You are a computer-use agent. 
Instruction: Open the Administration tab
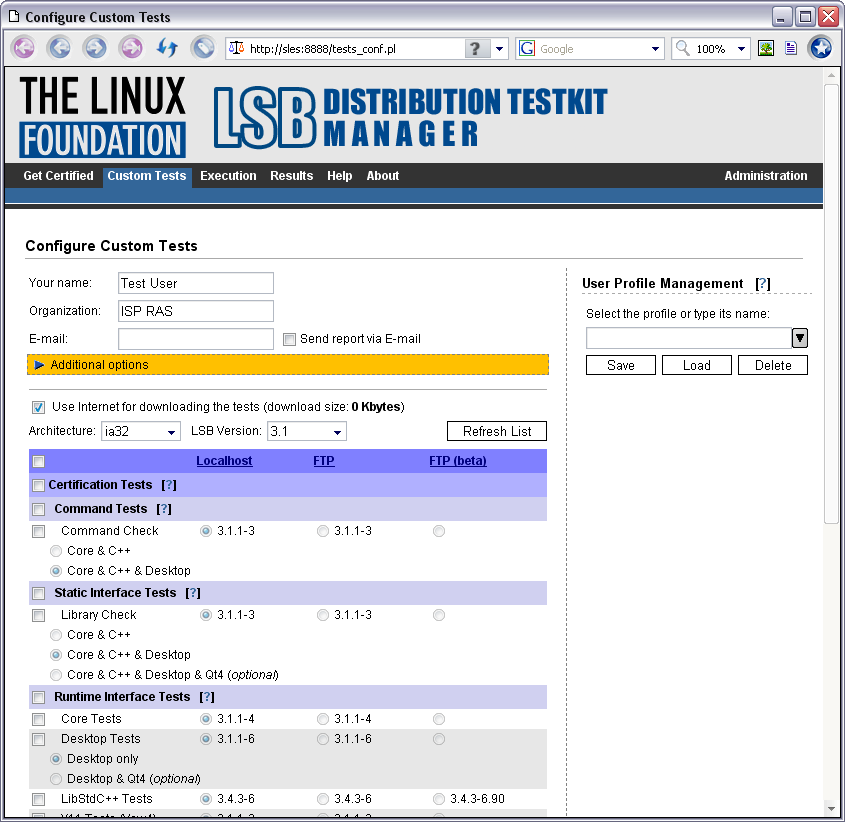point(765,176)
